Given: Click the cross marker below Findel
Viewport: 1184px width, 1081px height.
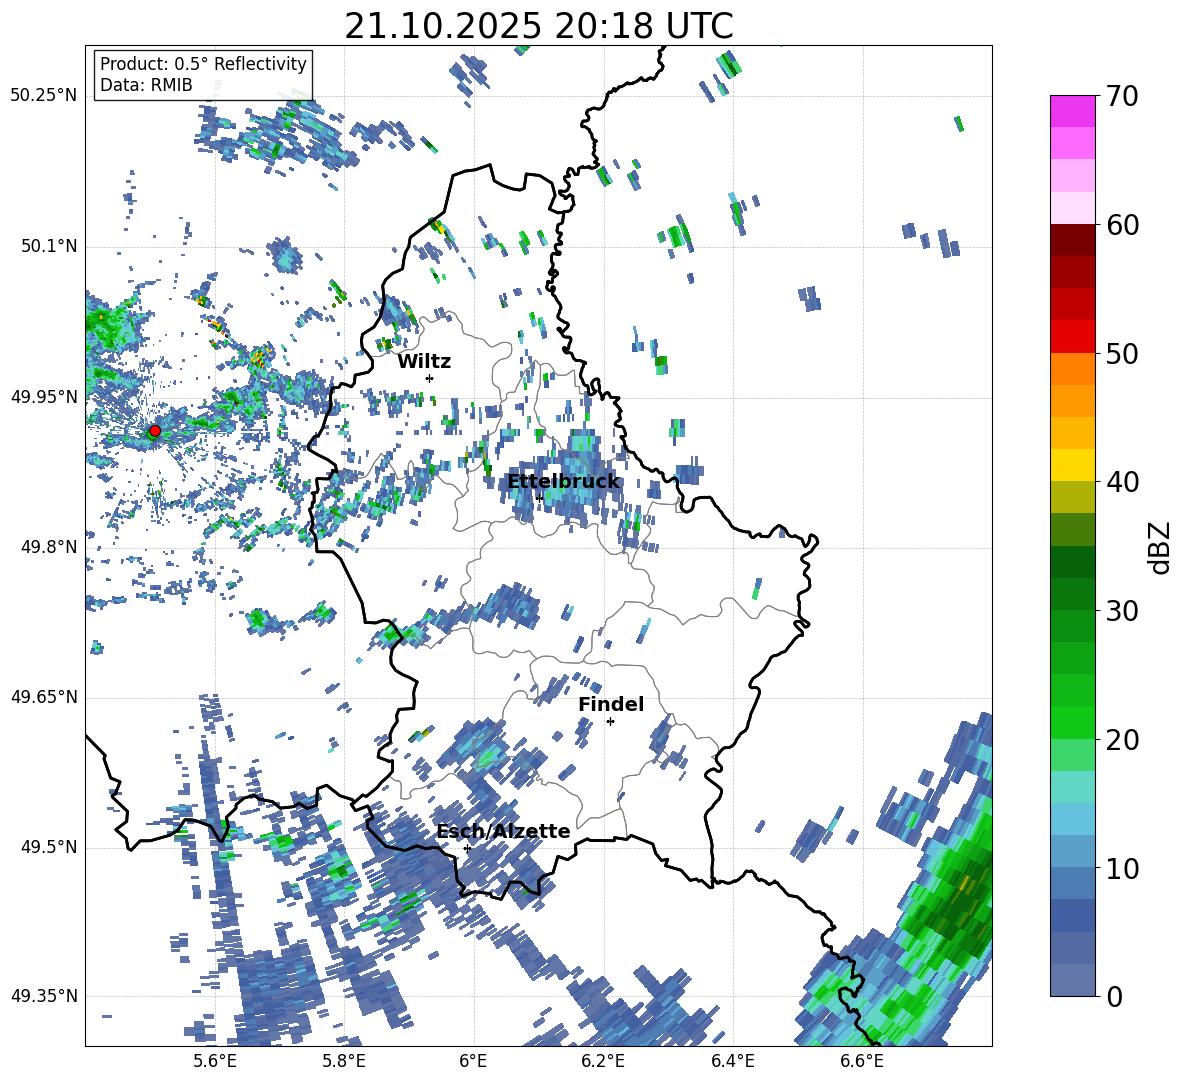Looking at the screenshot, I should click(x=610, y=722).
